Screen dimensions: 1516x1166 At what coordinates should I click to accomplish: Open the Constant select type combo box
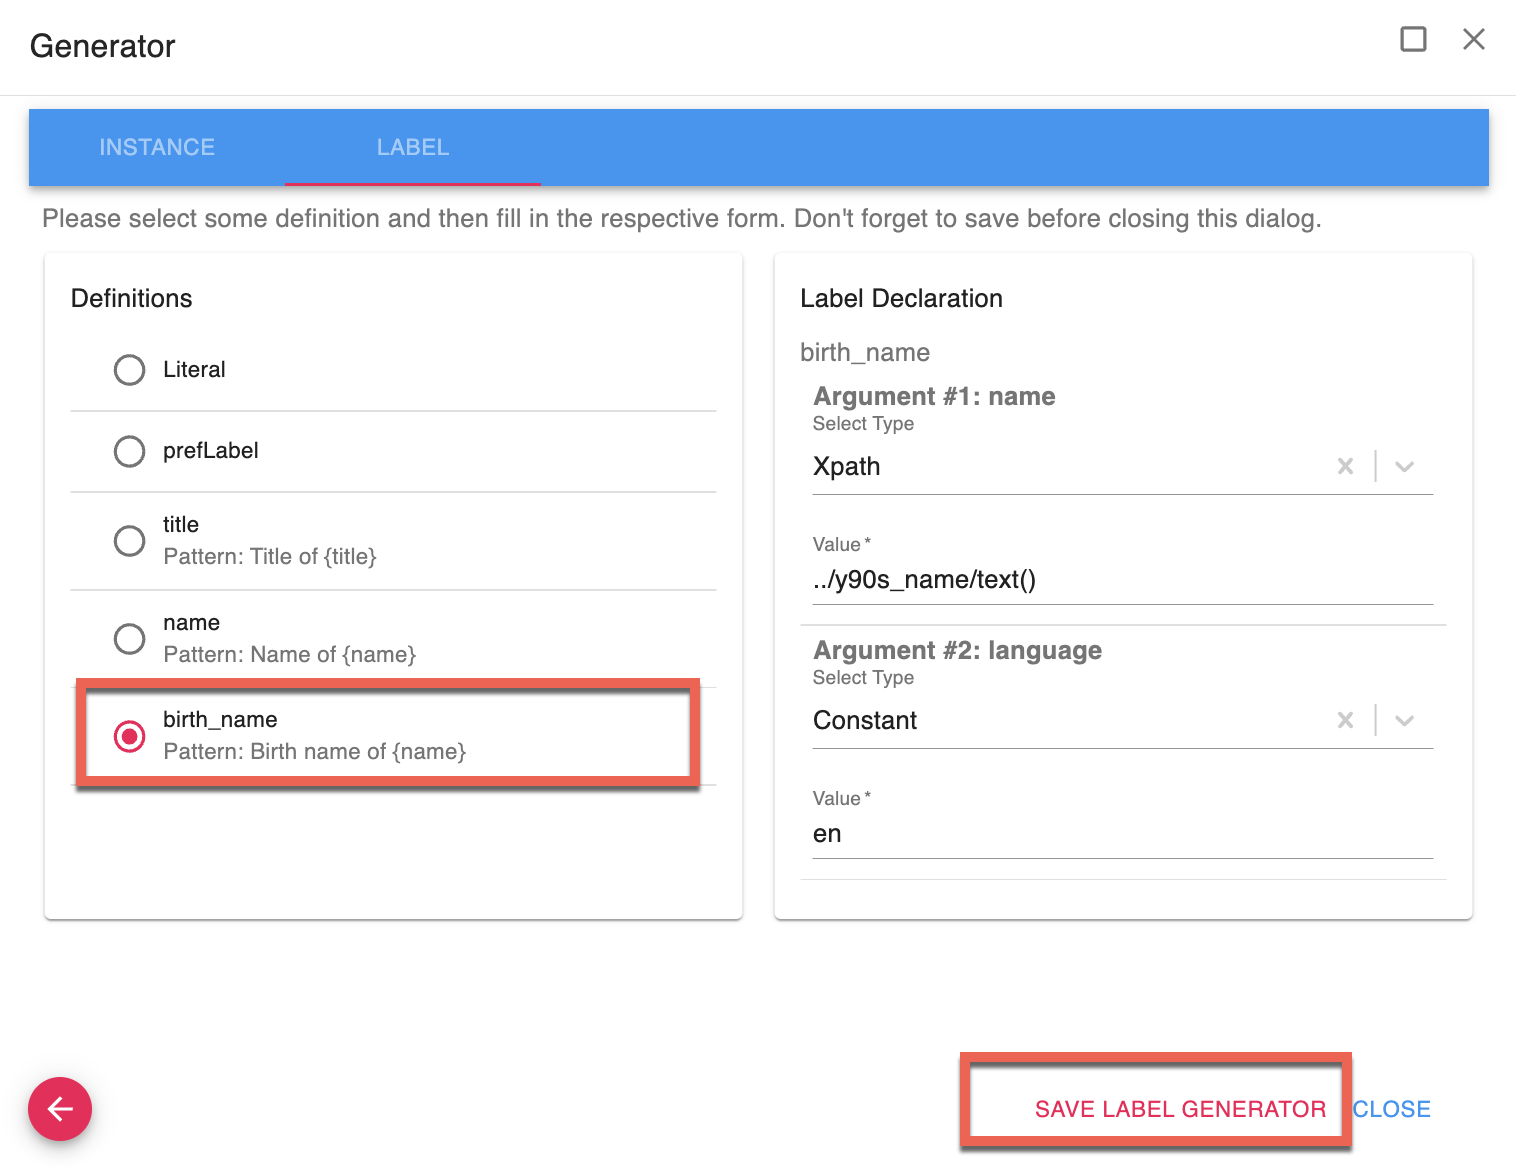(x=1060, y=721)
